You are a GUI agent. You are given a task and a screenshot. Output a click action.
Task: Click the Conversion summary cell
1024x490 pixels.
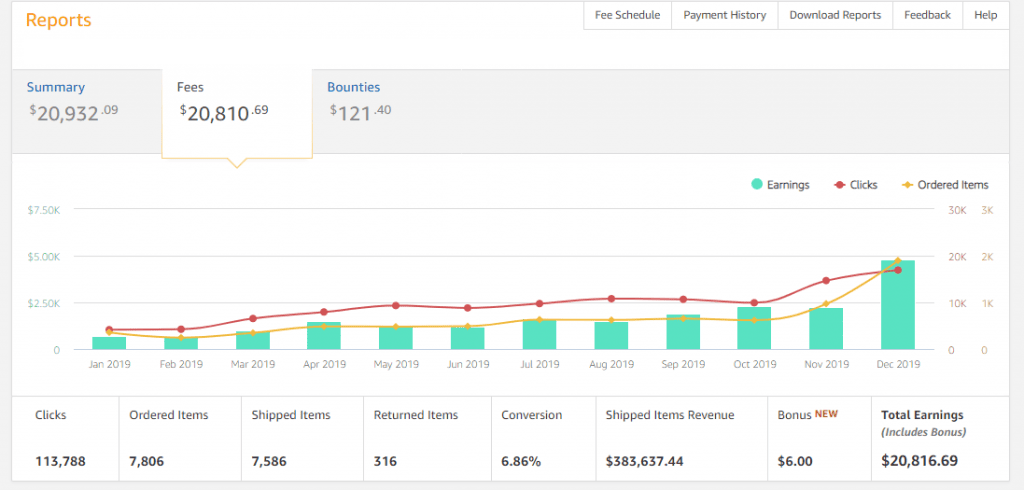(x=543, y=438)
